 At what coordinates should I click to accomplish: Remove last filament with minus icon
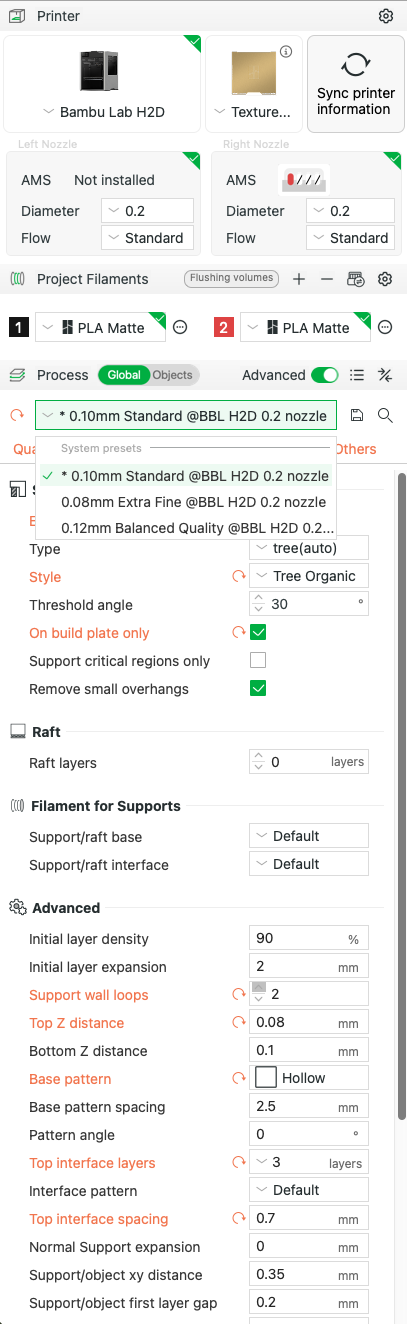[327, 279]
